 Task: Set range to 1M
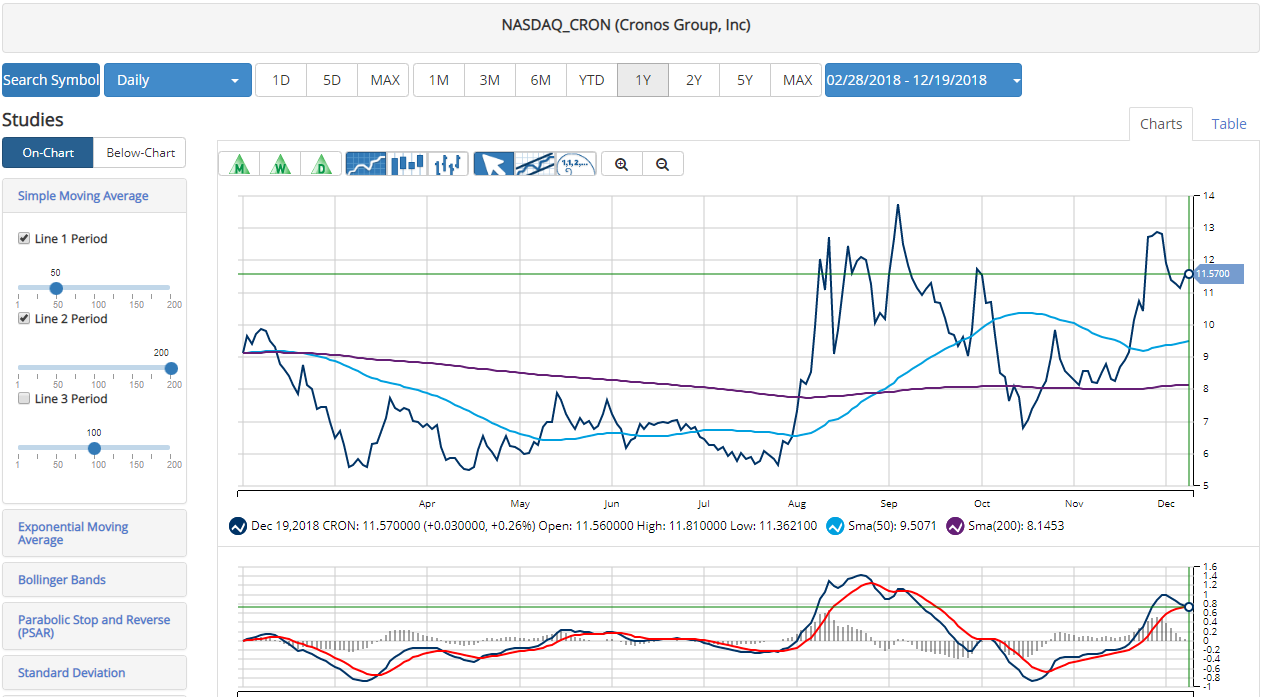(x=439, y=80)
